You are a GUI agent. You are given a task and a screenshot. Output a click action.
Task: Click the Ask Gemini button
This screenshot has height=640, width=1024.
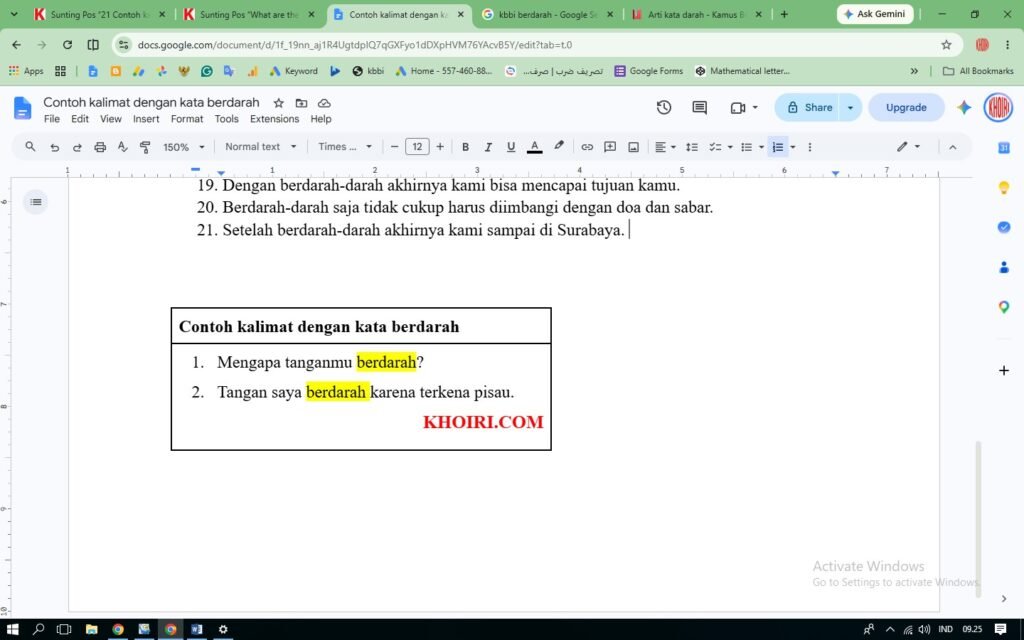pos(874,14)
